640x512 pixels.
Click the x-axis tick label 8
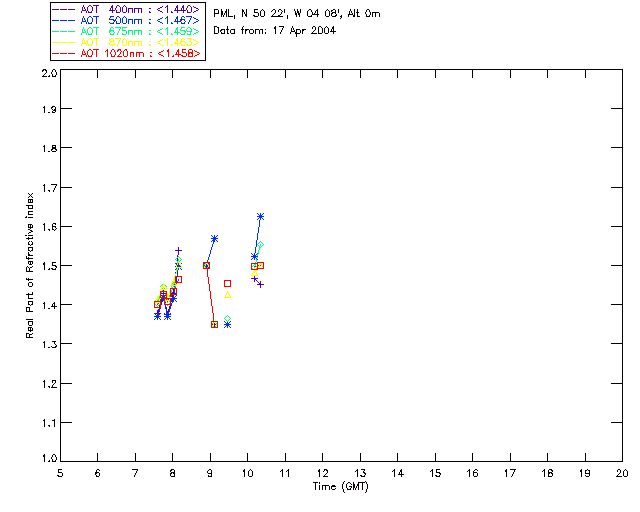173,473
